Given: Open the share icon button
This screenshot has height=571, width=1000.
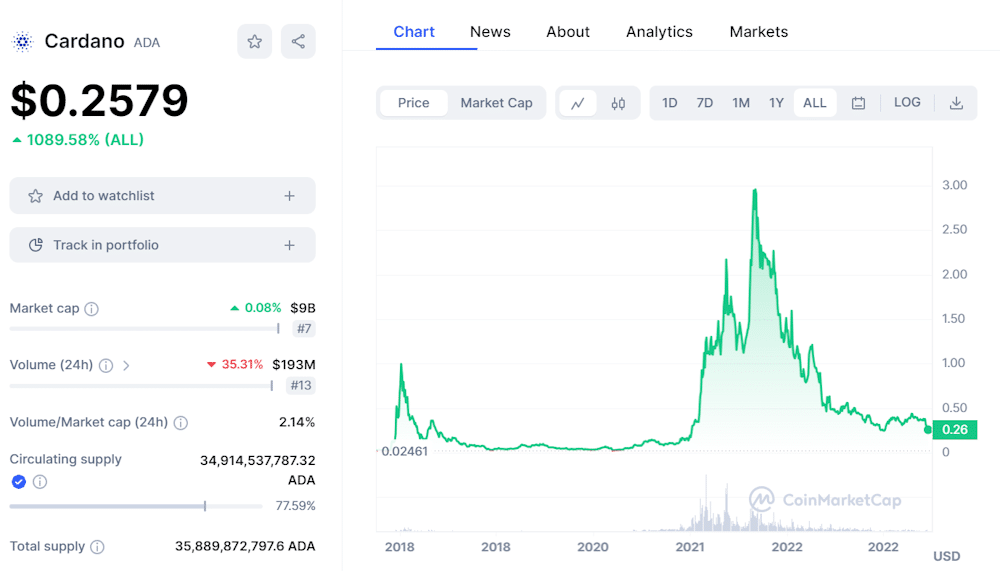Looking at the screenshot, I should pyautogui.click(x=298, y=41).
